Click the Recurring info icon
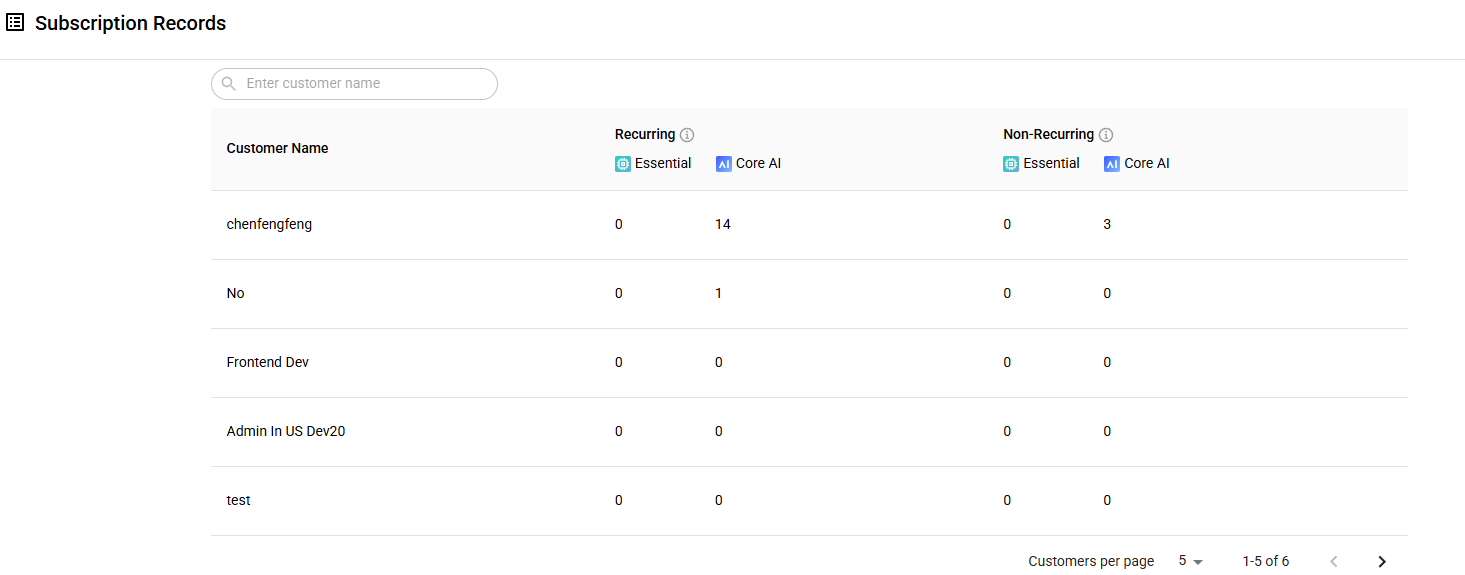Screen dimensions: 1465x575 click(687, 135)
